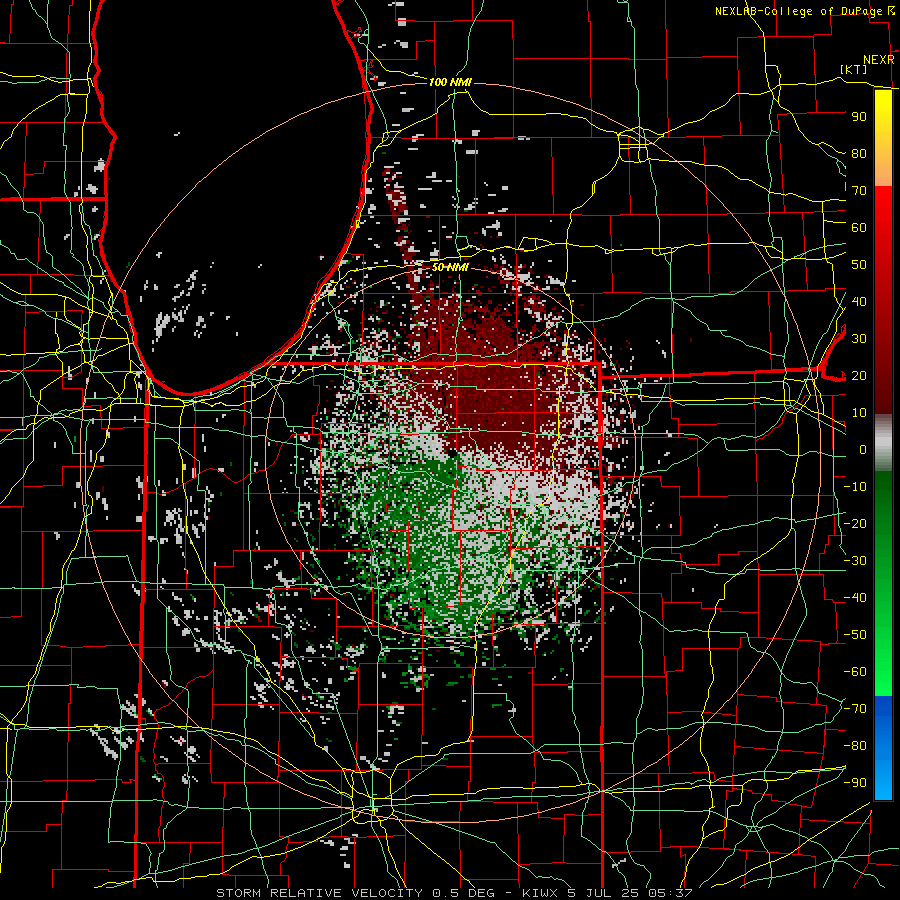Click the "KIWX" radar site identifier
Viewport: 900px width, 900px height.
(540, 893)
